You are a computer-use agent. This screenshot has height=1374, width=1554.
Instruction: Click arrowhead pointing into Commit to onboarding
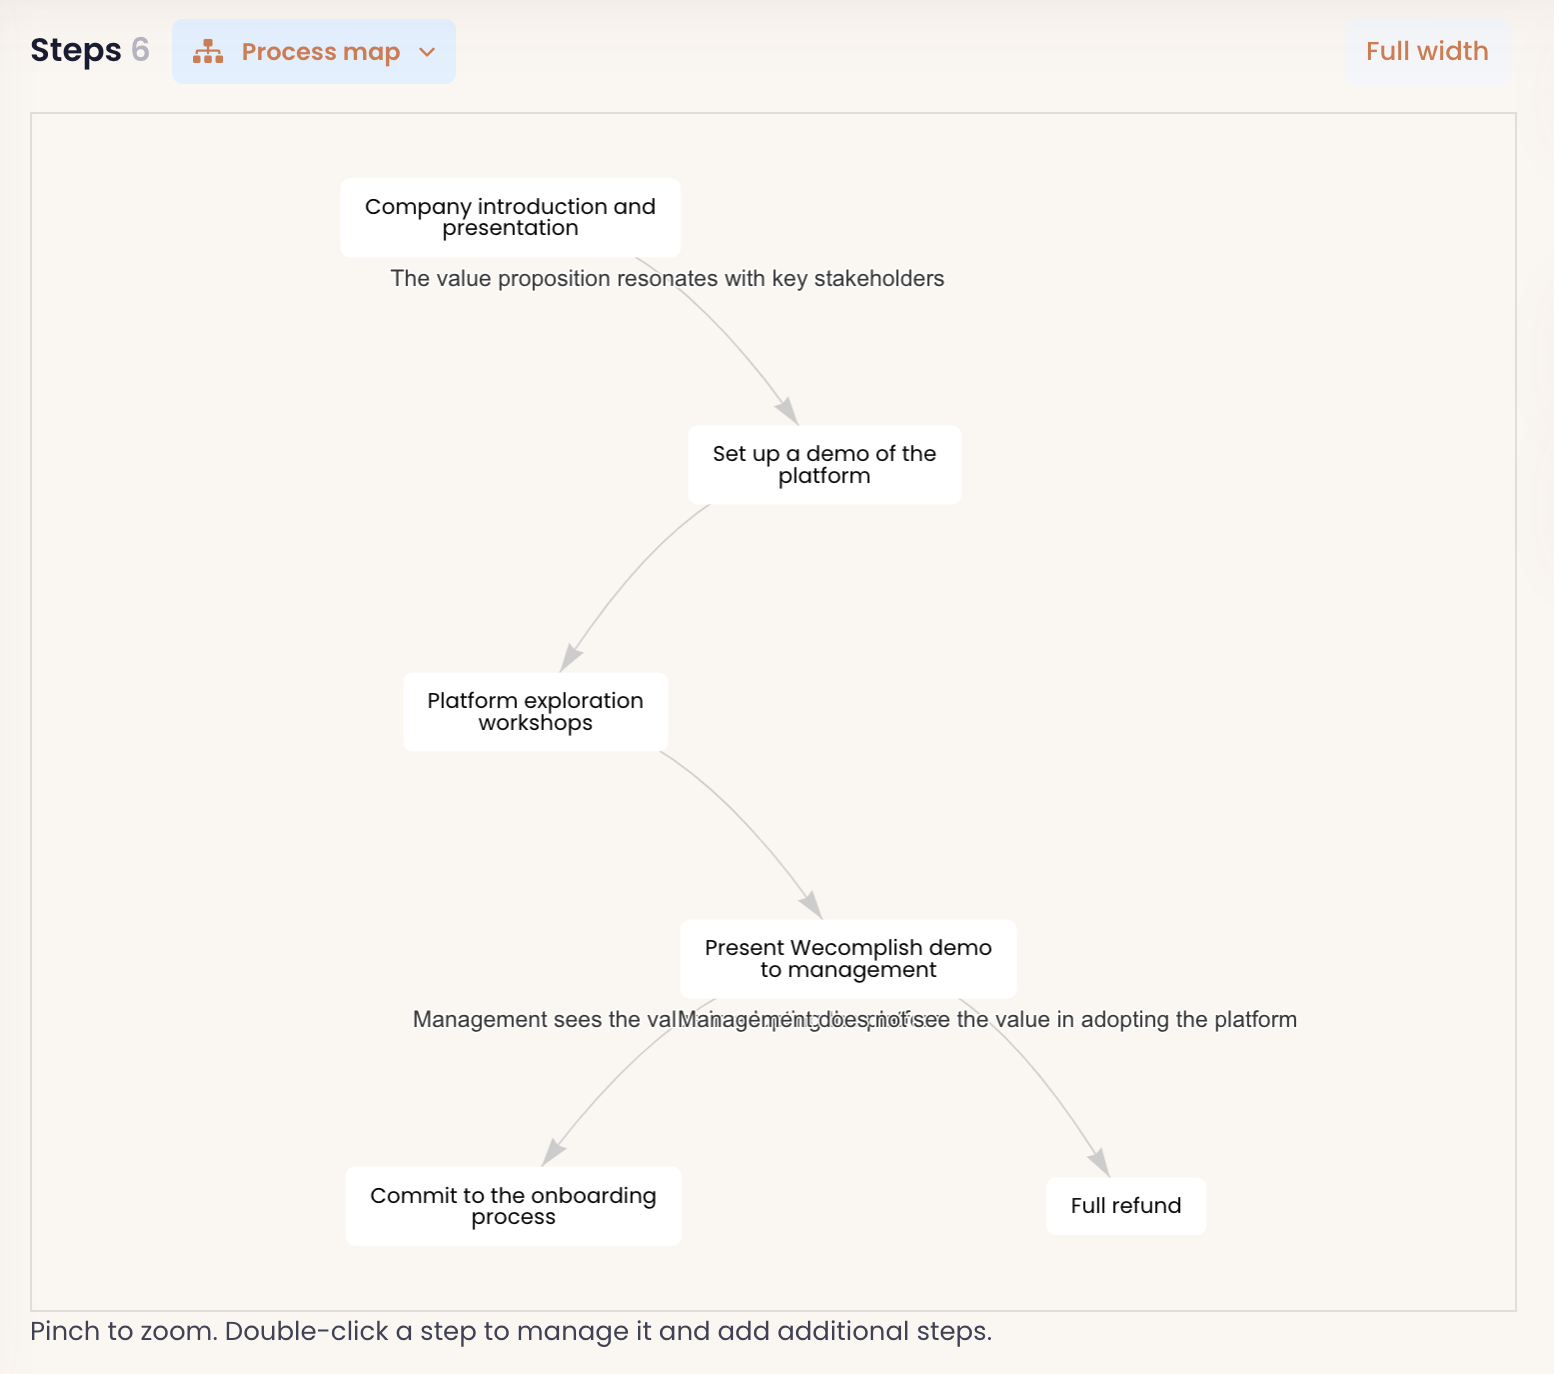[x=553, y=1152]
